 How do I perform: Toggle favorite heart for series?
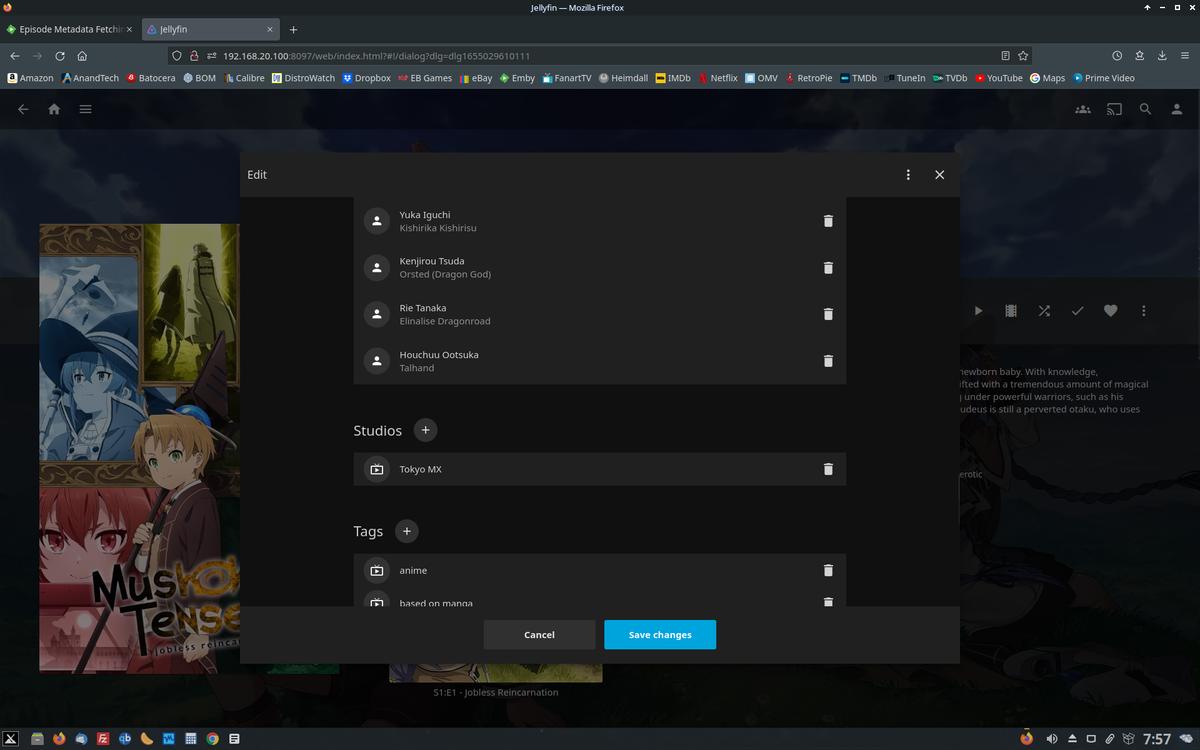point(1110,311)
